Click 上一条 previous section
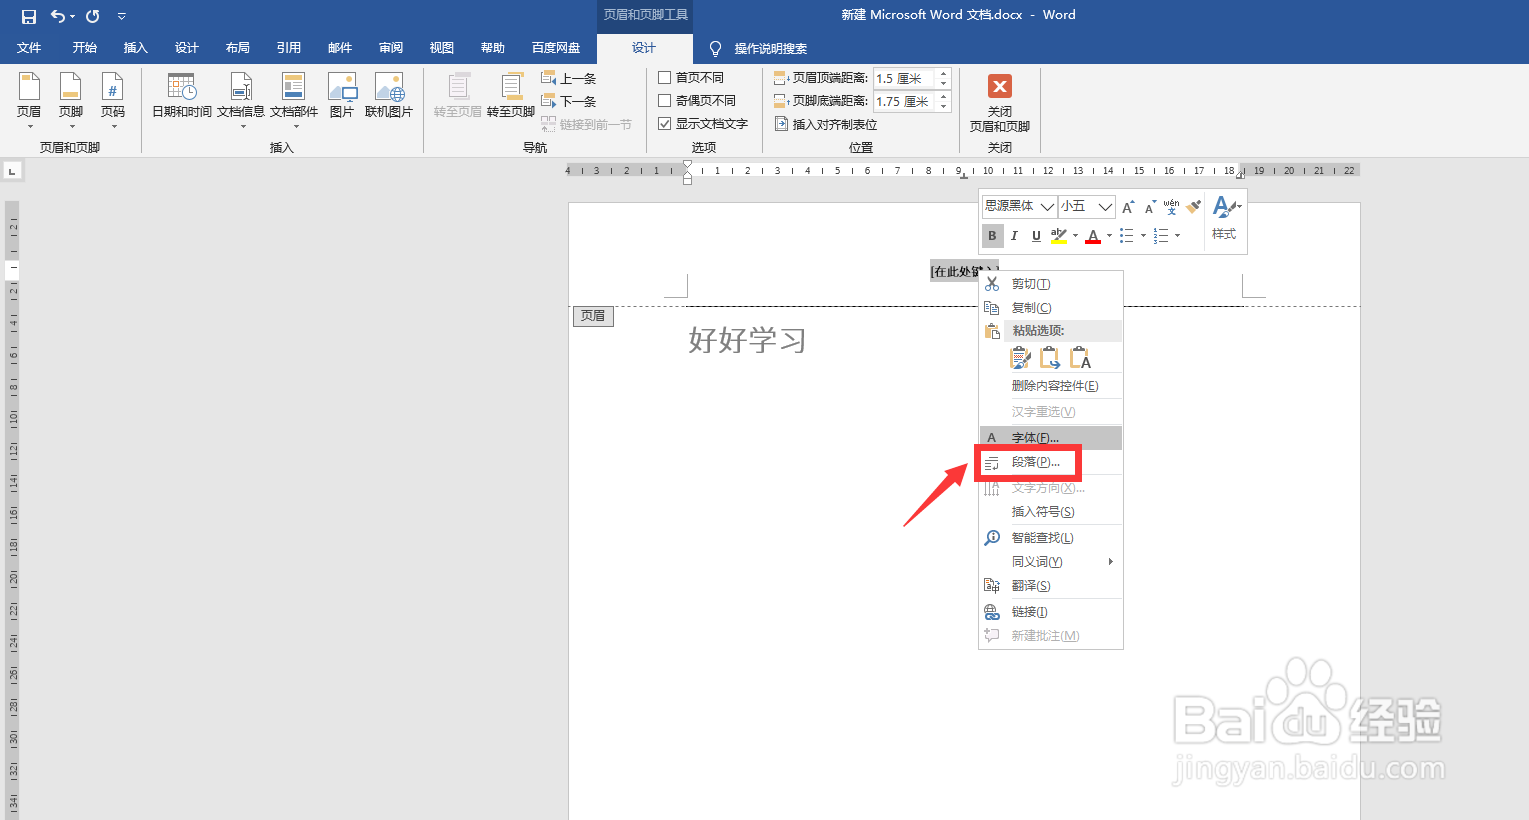Image resolution: width=1529 pixels, height=820 pixels. 569,78
